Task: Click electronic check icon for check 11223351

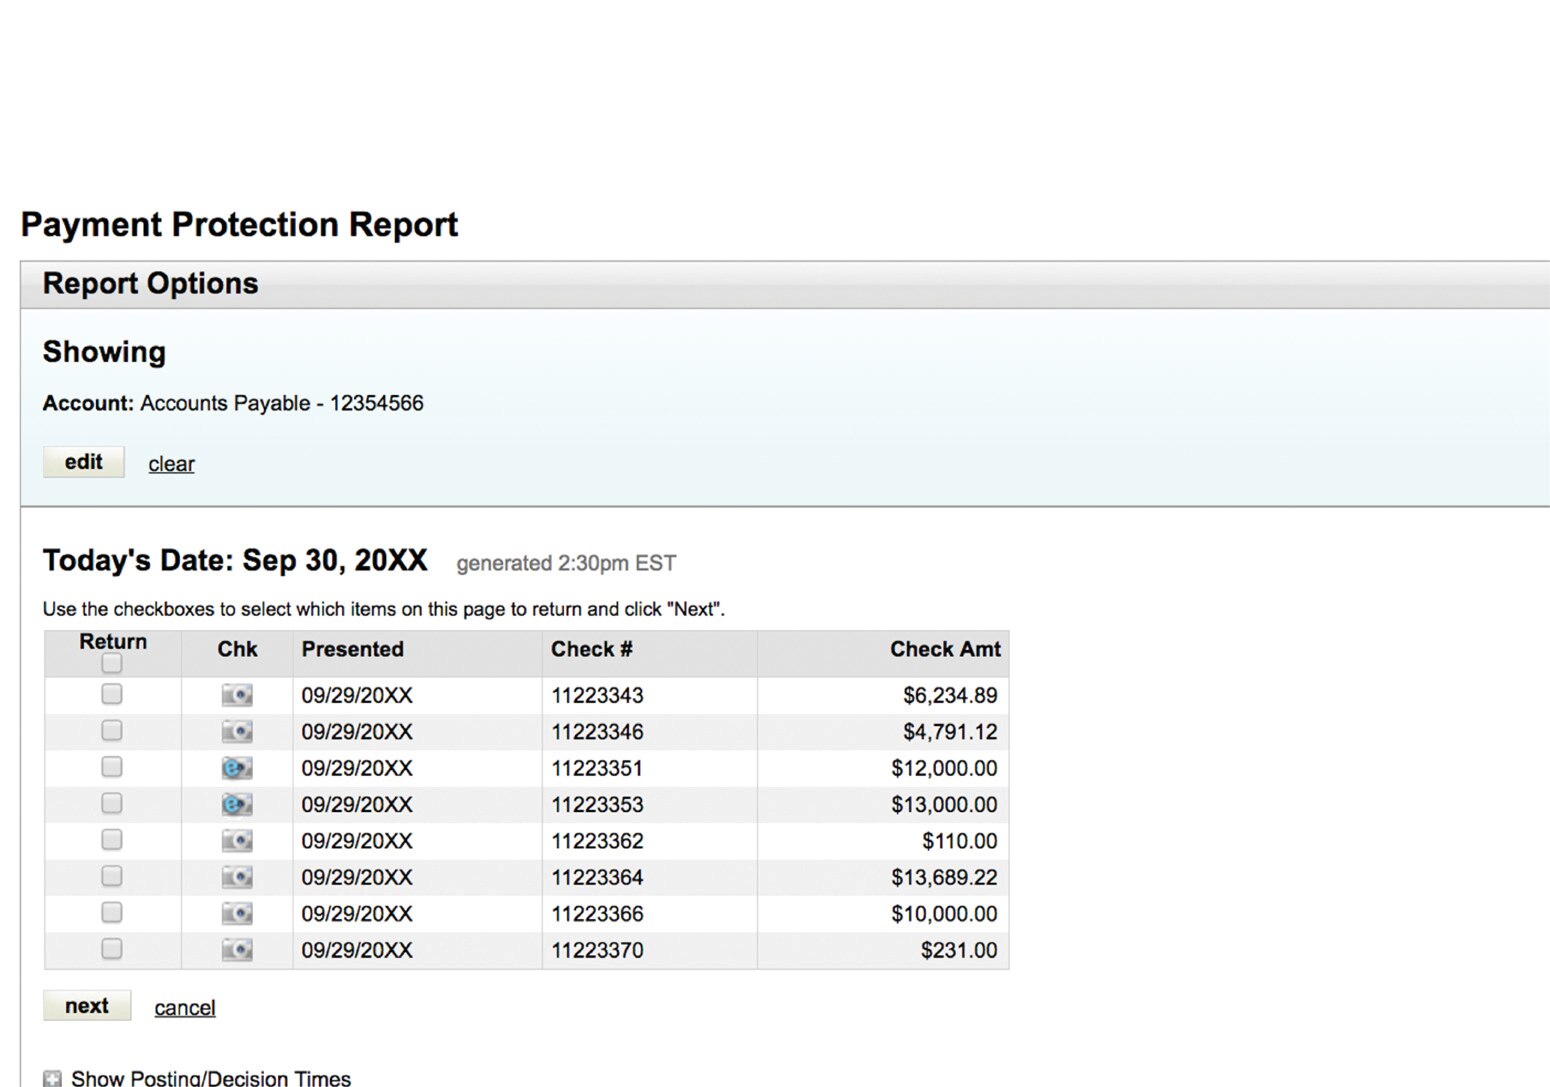Action: coord(237,767)
